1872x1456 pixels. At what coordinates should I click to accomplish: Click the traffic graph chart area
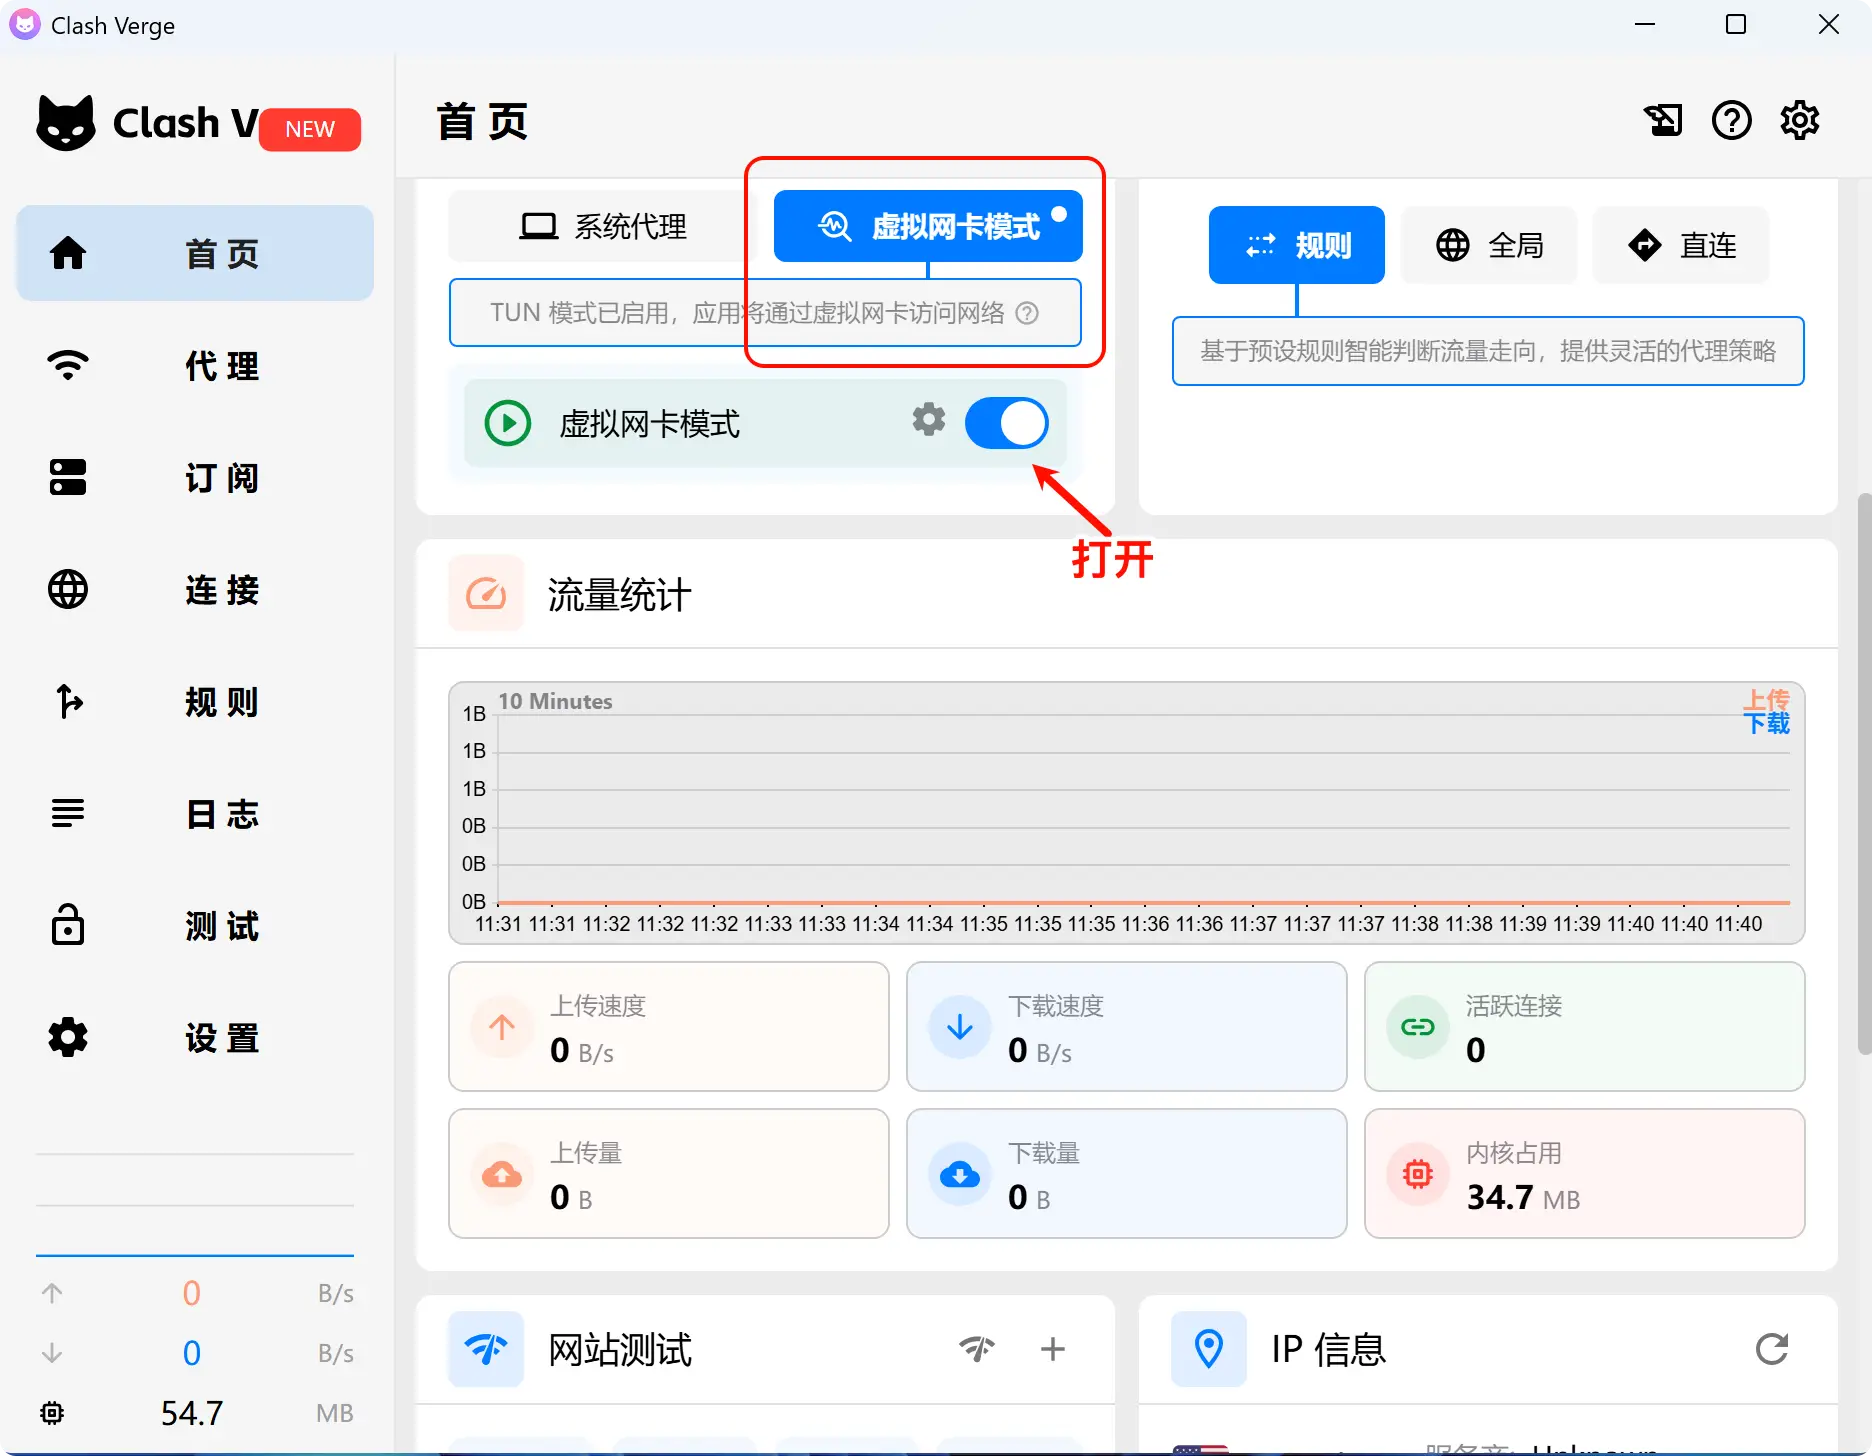click(1126, 812)
